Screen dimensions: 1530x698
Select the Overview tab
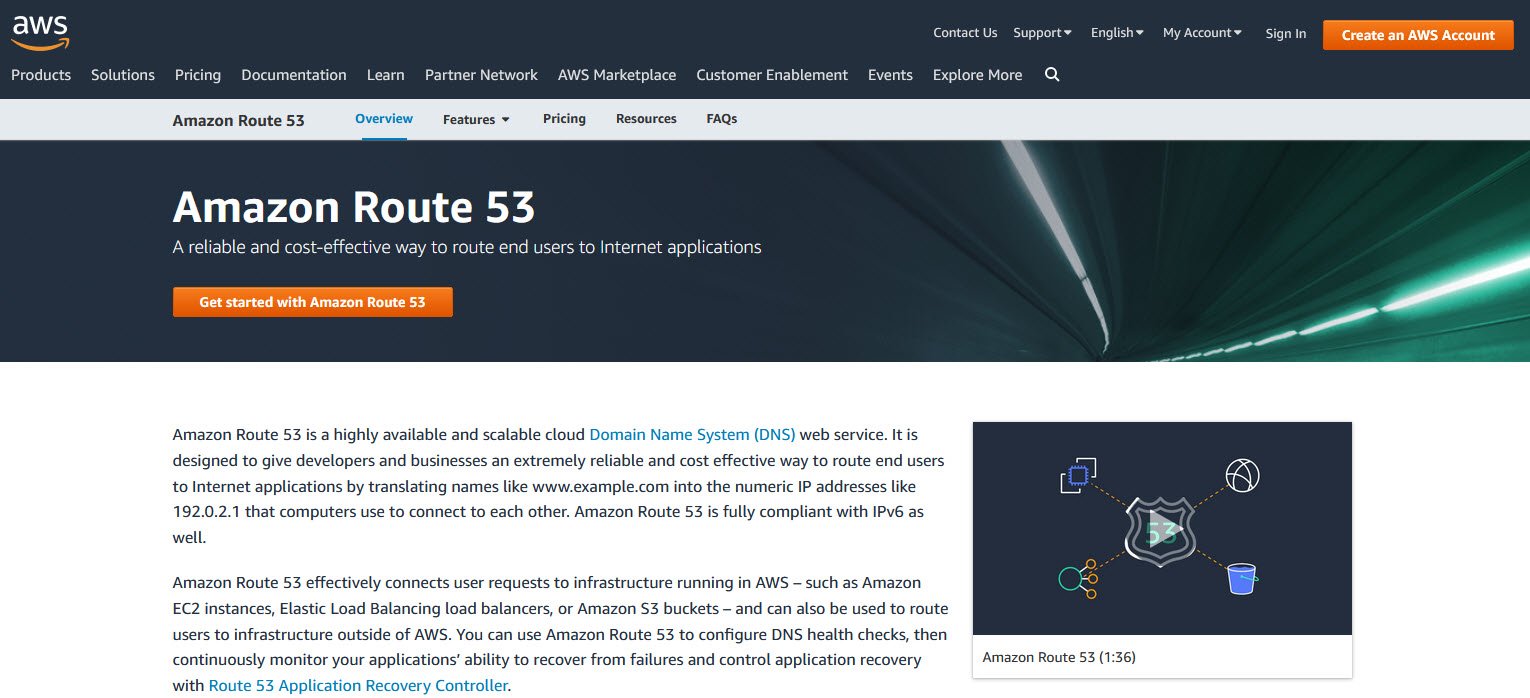[384, 119]
